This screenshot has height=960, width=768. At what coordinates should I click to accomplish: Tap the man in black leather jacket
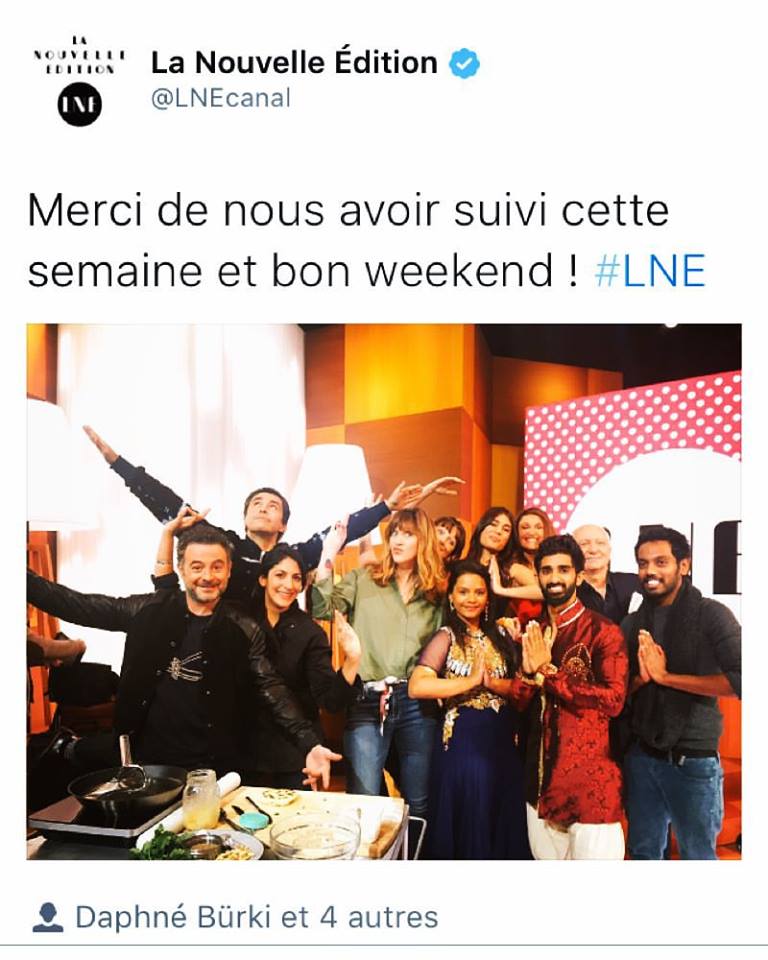(184, 661)
